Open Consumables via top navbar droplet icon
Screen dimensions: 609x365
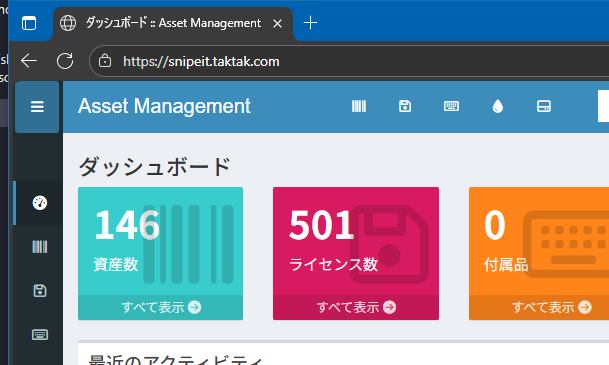498,106
